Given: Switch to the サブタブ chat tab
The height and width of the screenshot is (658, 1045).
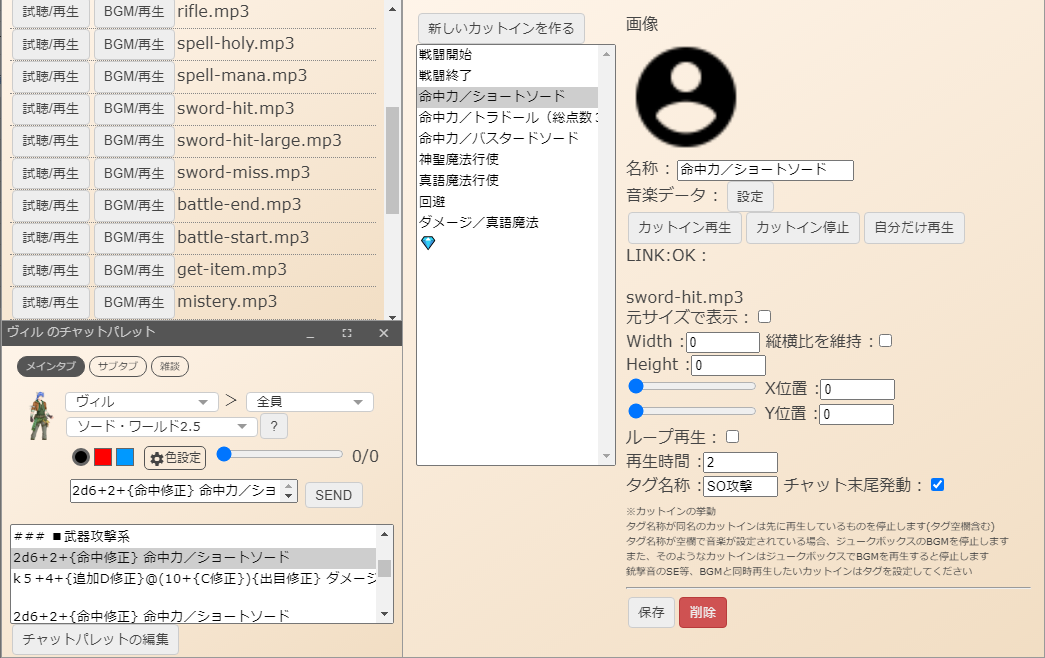Looking at the screenshot, I should (x=118, y=367).
